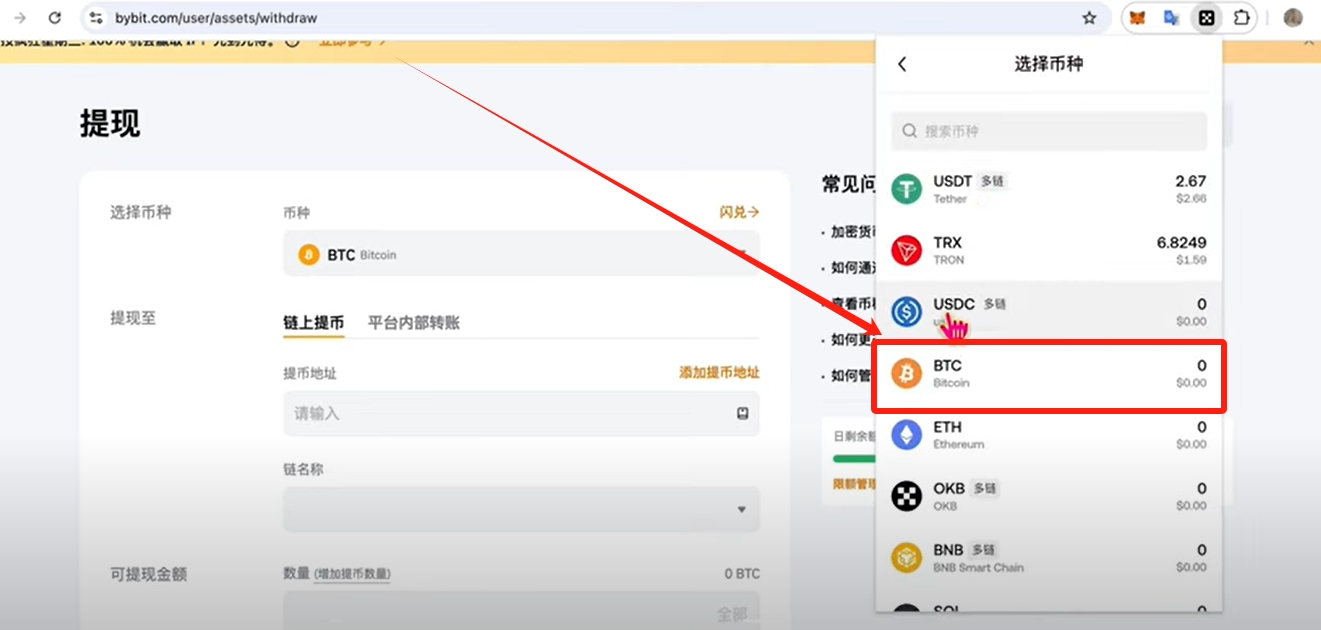Click the OKX wallet extension icon

(x=1206, y=18)
